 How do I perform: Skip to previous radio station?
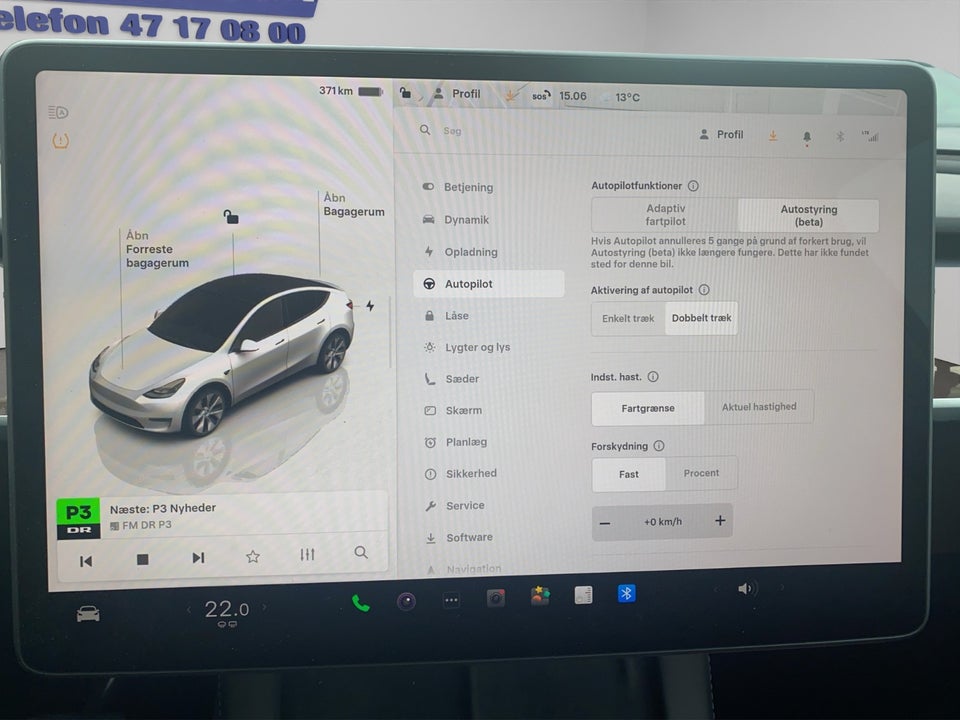pos(86,561)
